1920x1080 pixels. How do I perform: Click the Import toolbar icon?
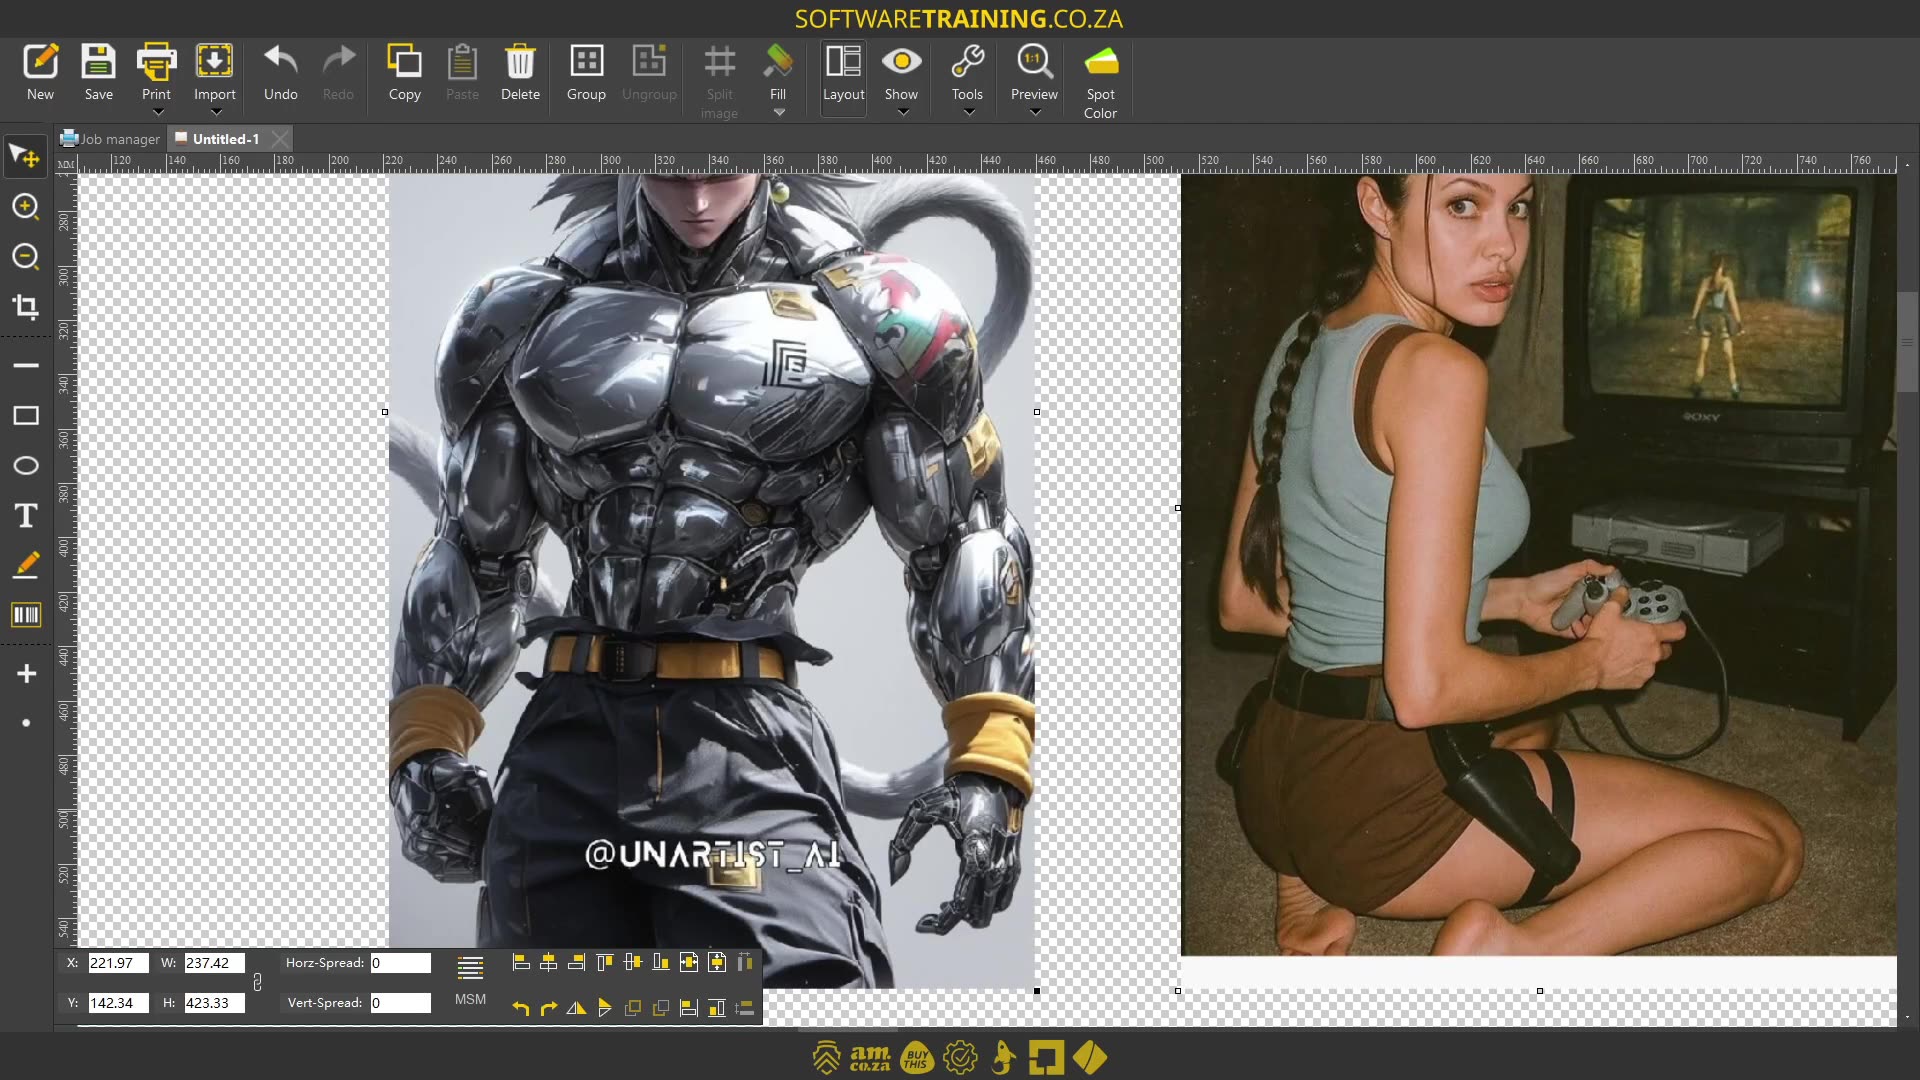(214, 62)
